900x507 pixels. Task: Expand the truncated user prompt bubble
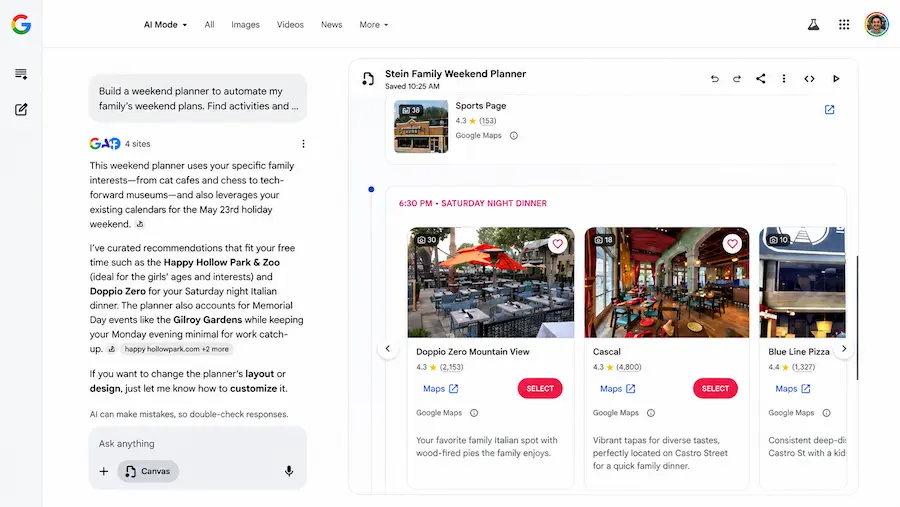[197, 98]
